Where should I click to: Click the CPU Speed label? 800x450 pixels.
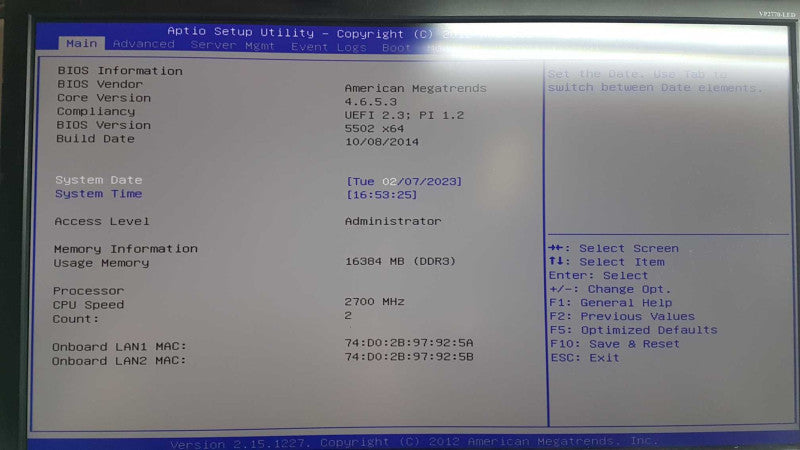point(88,305)
